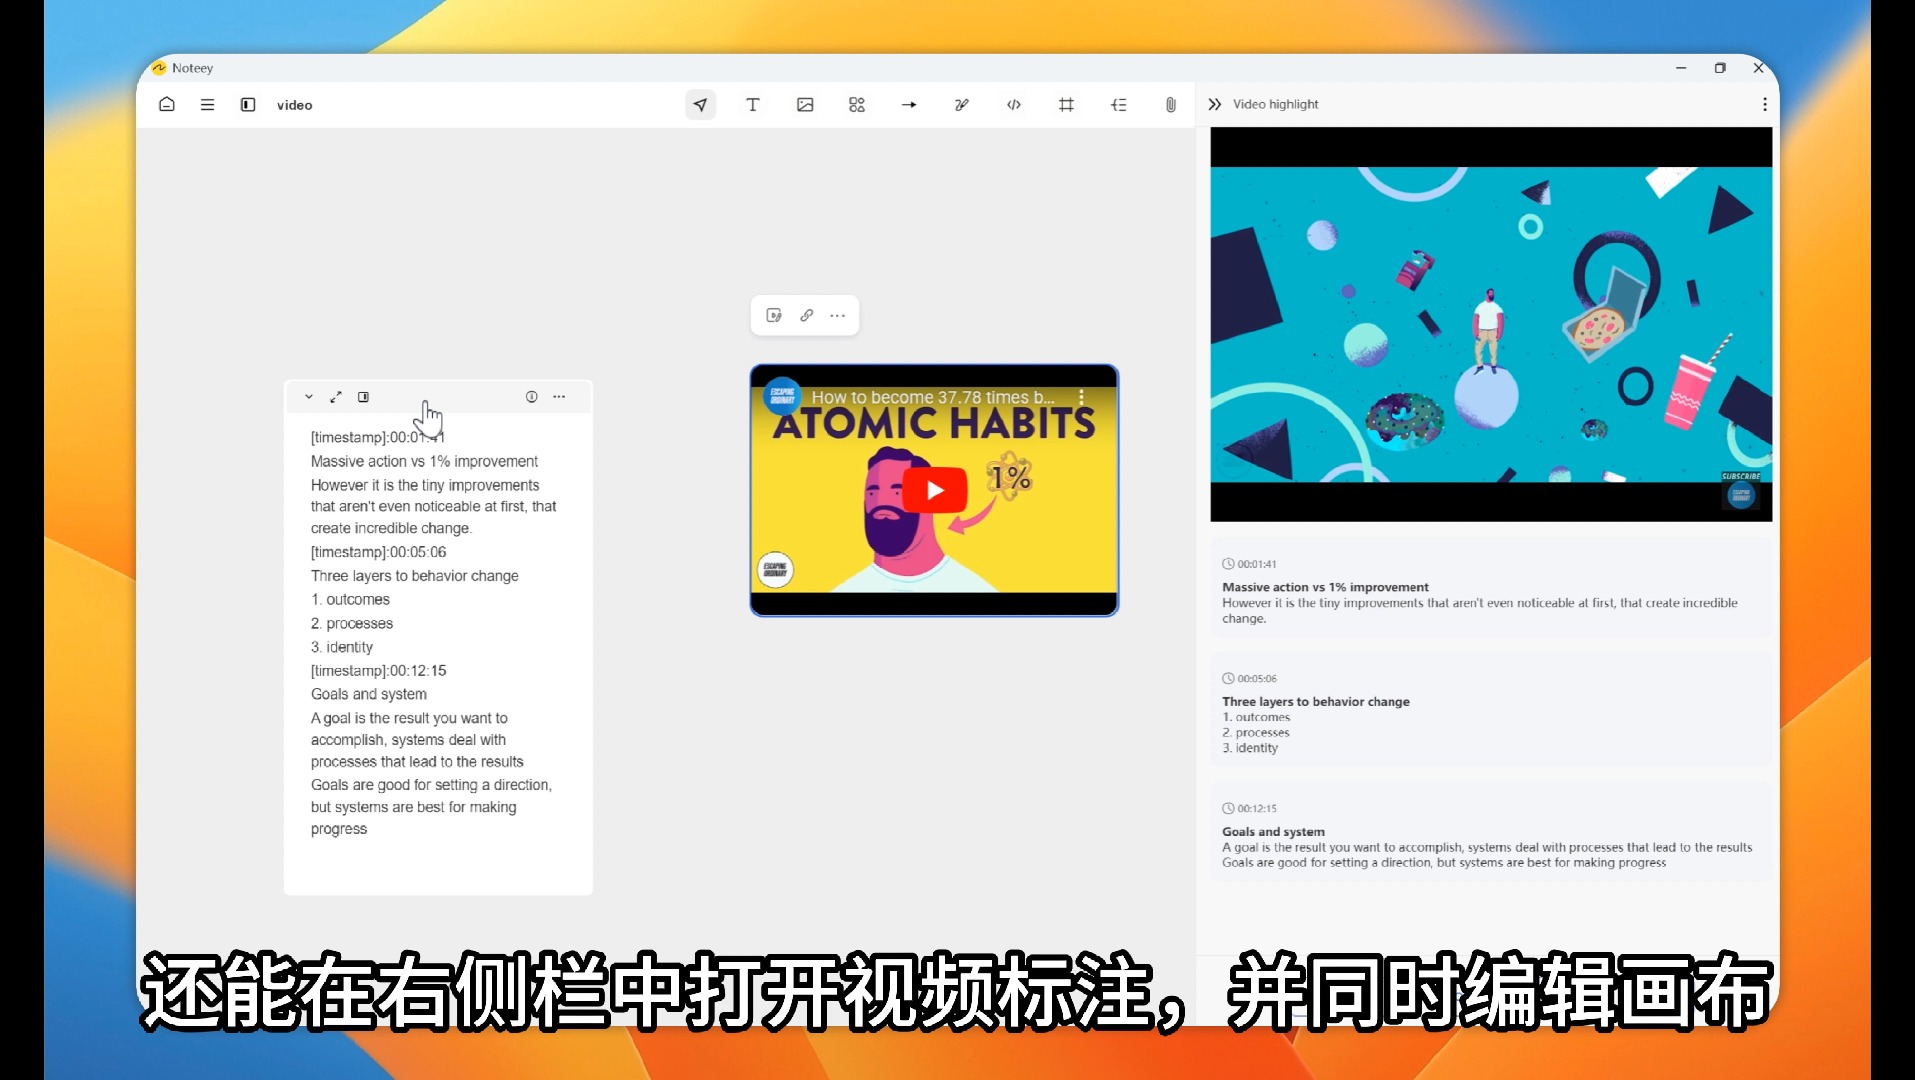1915x1080 pixels.
Task: Select 'Massive action vs 1% improvement' highlight heading
Action: pos(1325,587)
